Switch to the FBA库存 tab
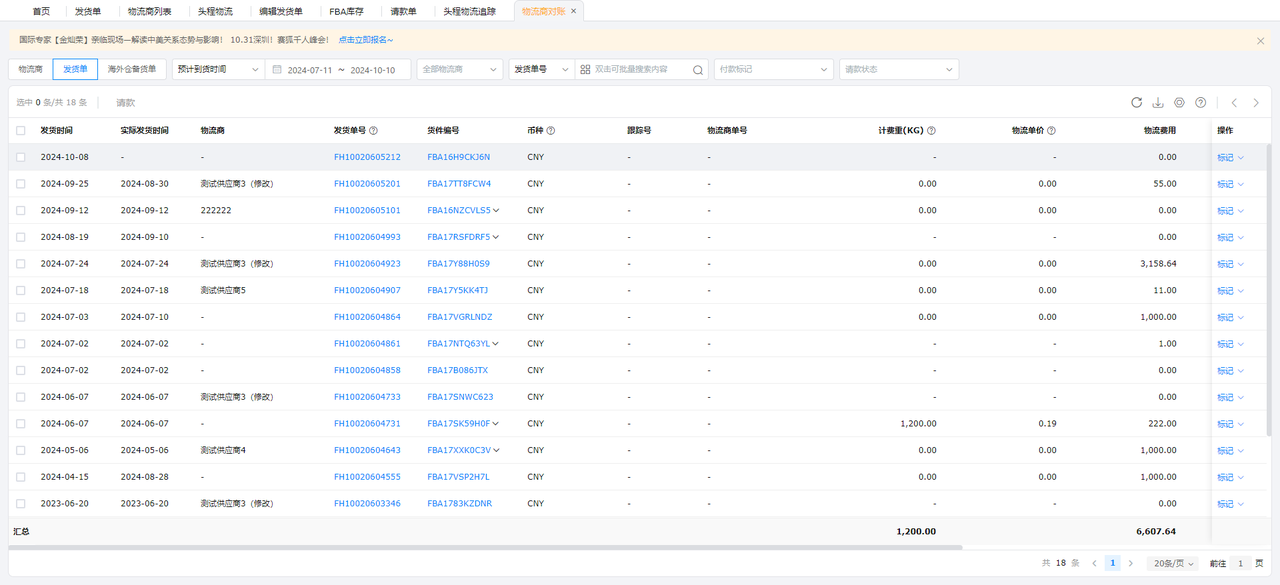 (x=346, y=11)
